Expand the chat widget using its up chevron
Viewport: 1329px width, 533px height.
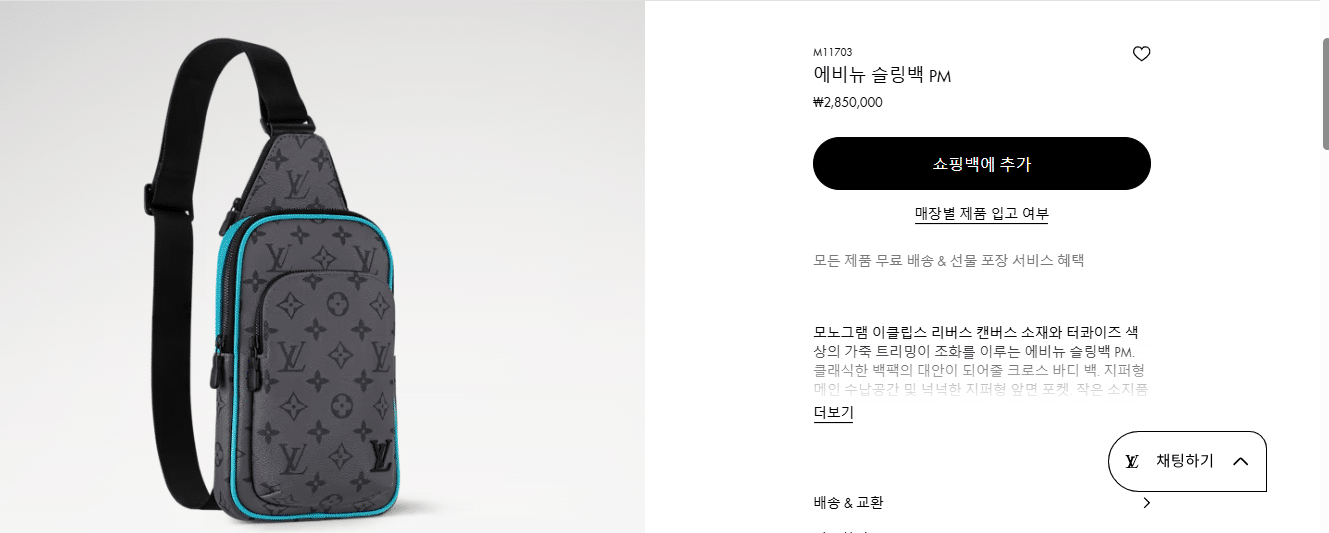tap(1241, 461)
